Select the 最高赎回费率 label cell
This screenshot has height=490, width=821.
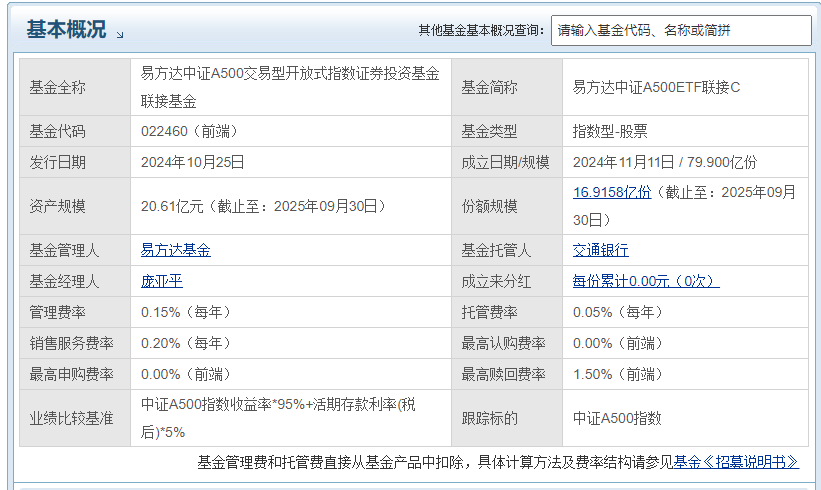[507, 374]
